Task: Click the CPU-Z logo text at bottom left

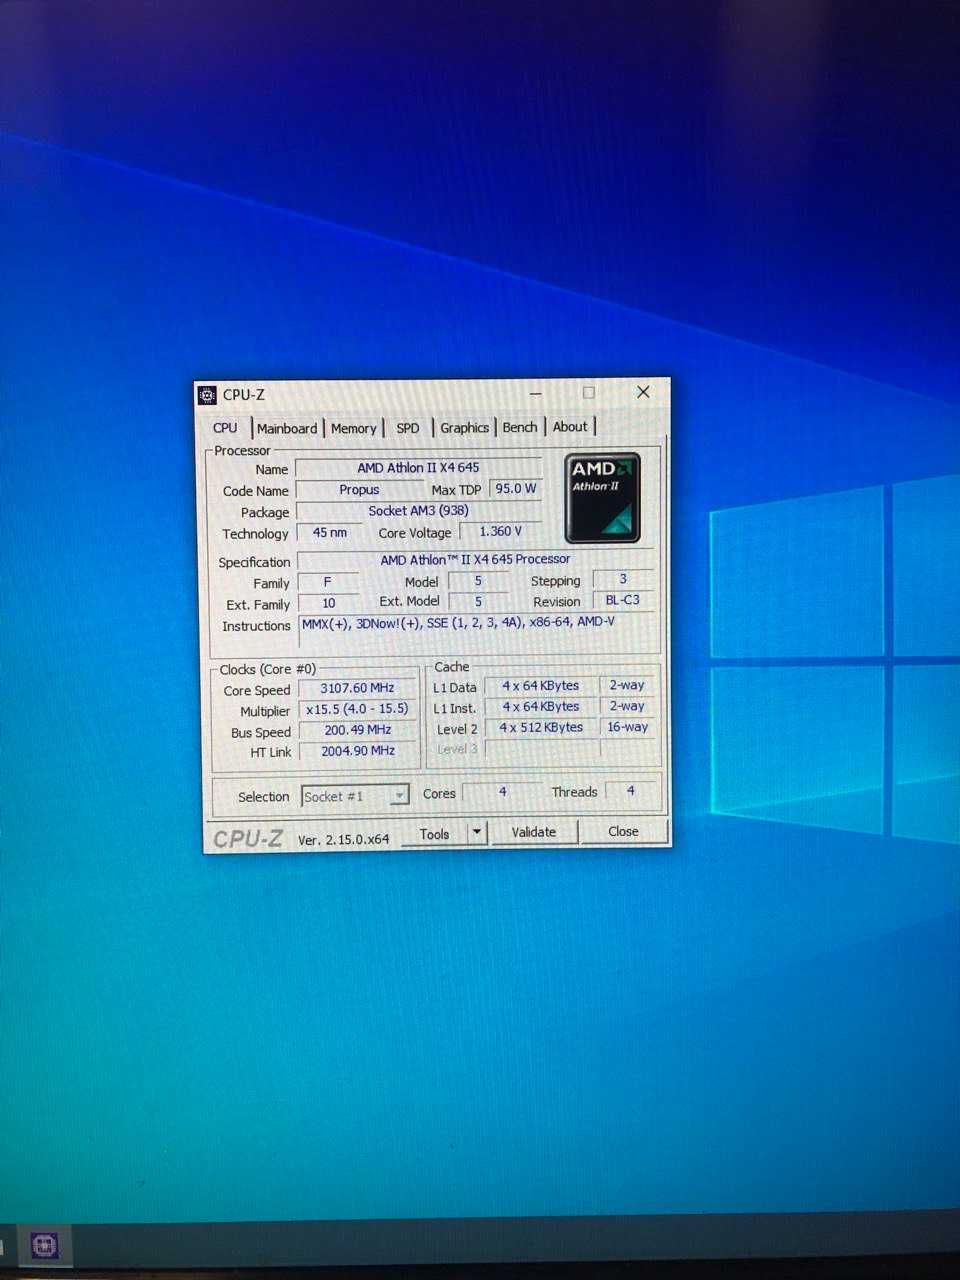Action: click(x=248, y=839)
